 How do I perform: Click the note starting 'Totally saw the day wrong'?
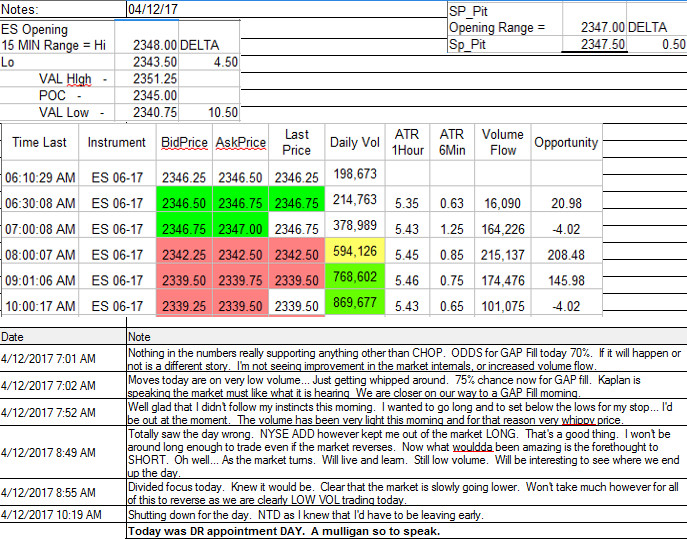[407, 453]
